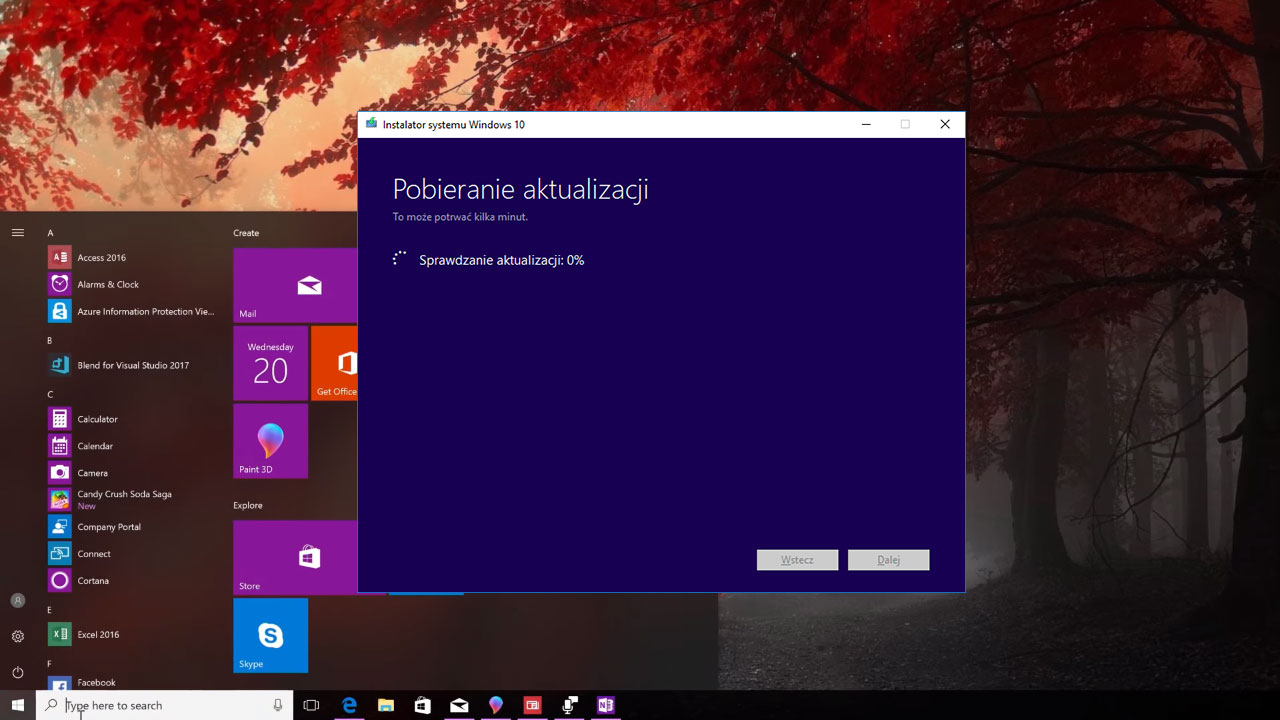This screenshot has height=720, width=1280.
Task: Open the Mail live tile
Action: [x=295, y=286]
